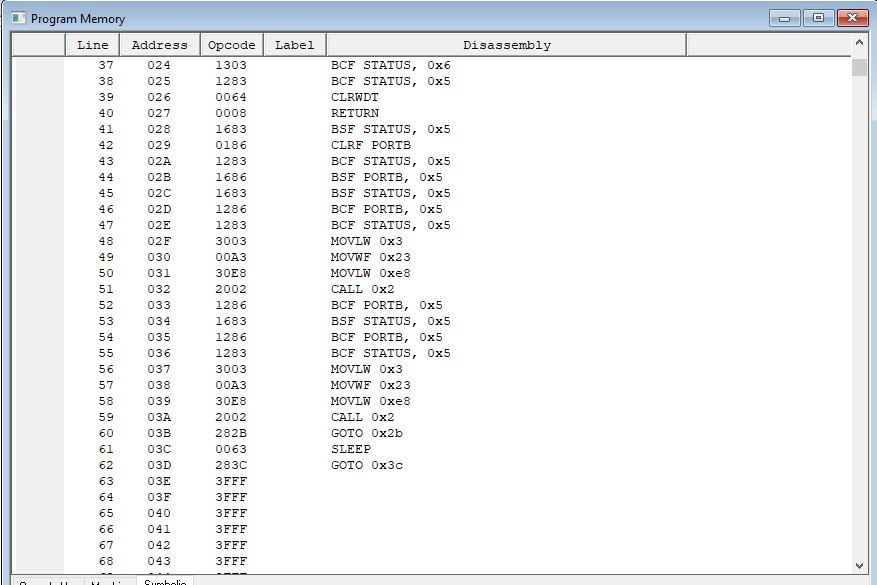Click address 028 cell

[x=159, y=129]
